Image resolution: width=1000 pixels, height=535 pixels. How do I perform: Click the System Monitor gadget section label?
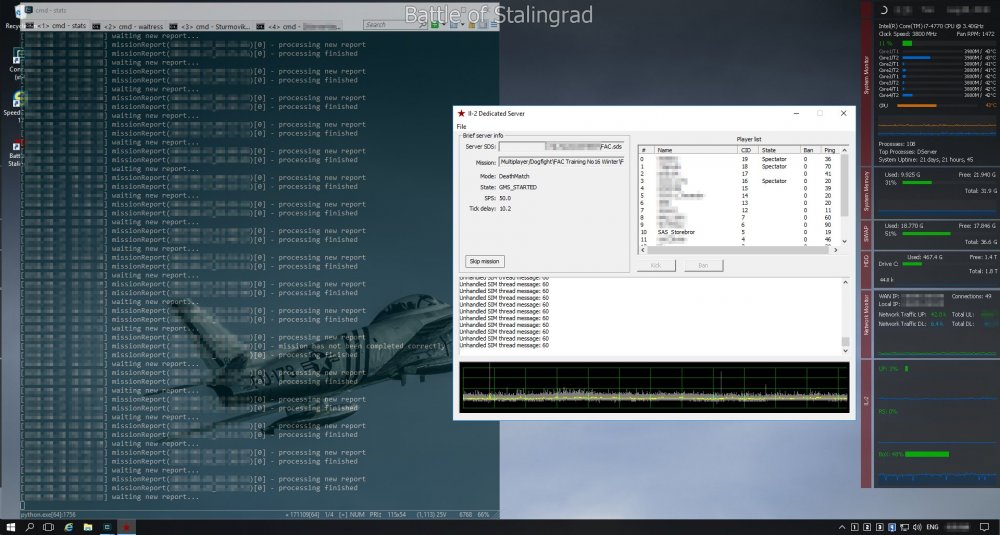click(x=866, y=75)
